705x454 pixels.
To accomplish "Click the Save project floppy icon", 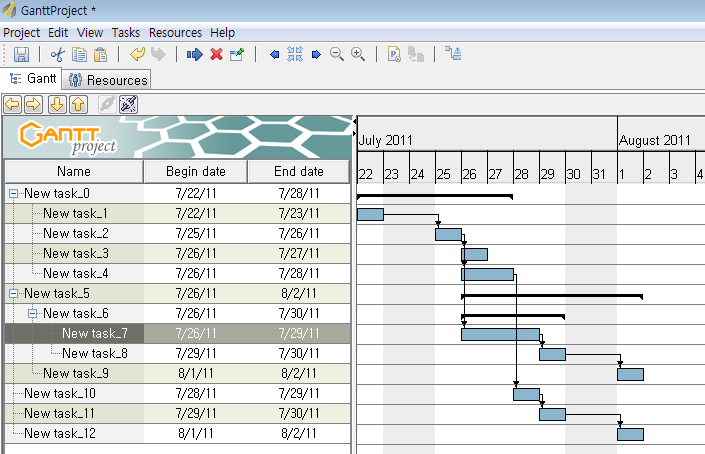I will point(21,54).
